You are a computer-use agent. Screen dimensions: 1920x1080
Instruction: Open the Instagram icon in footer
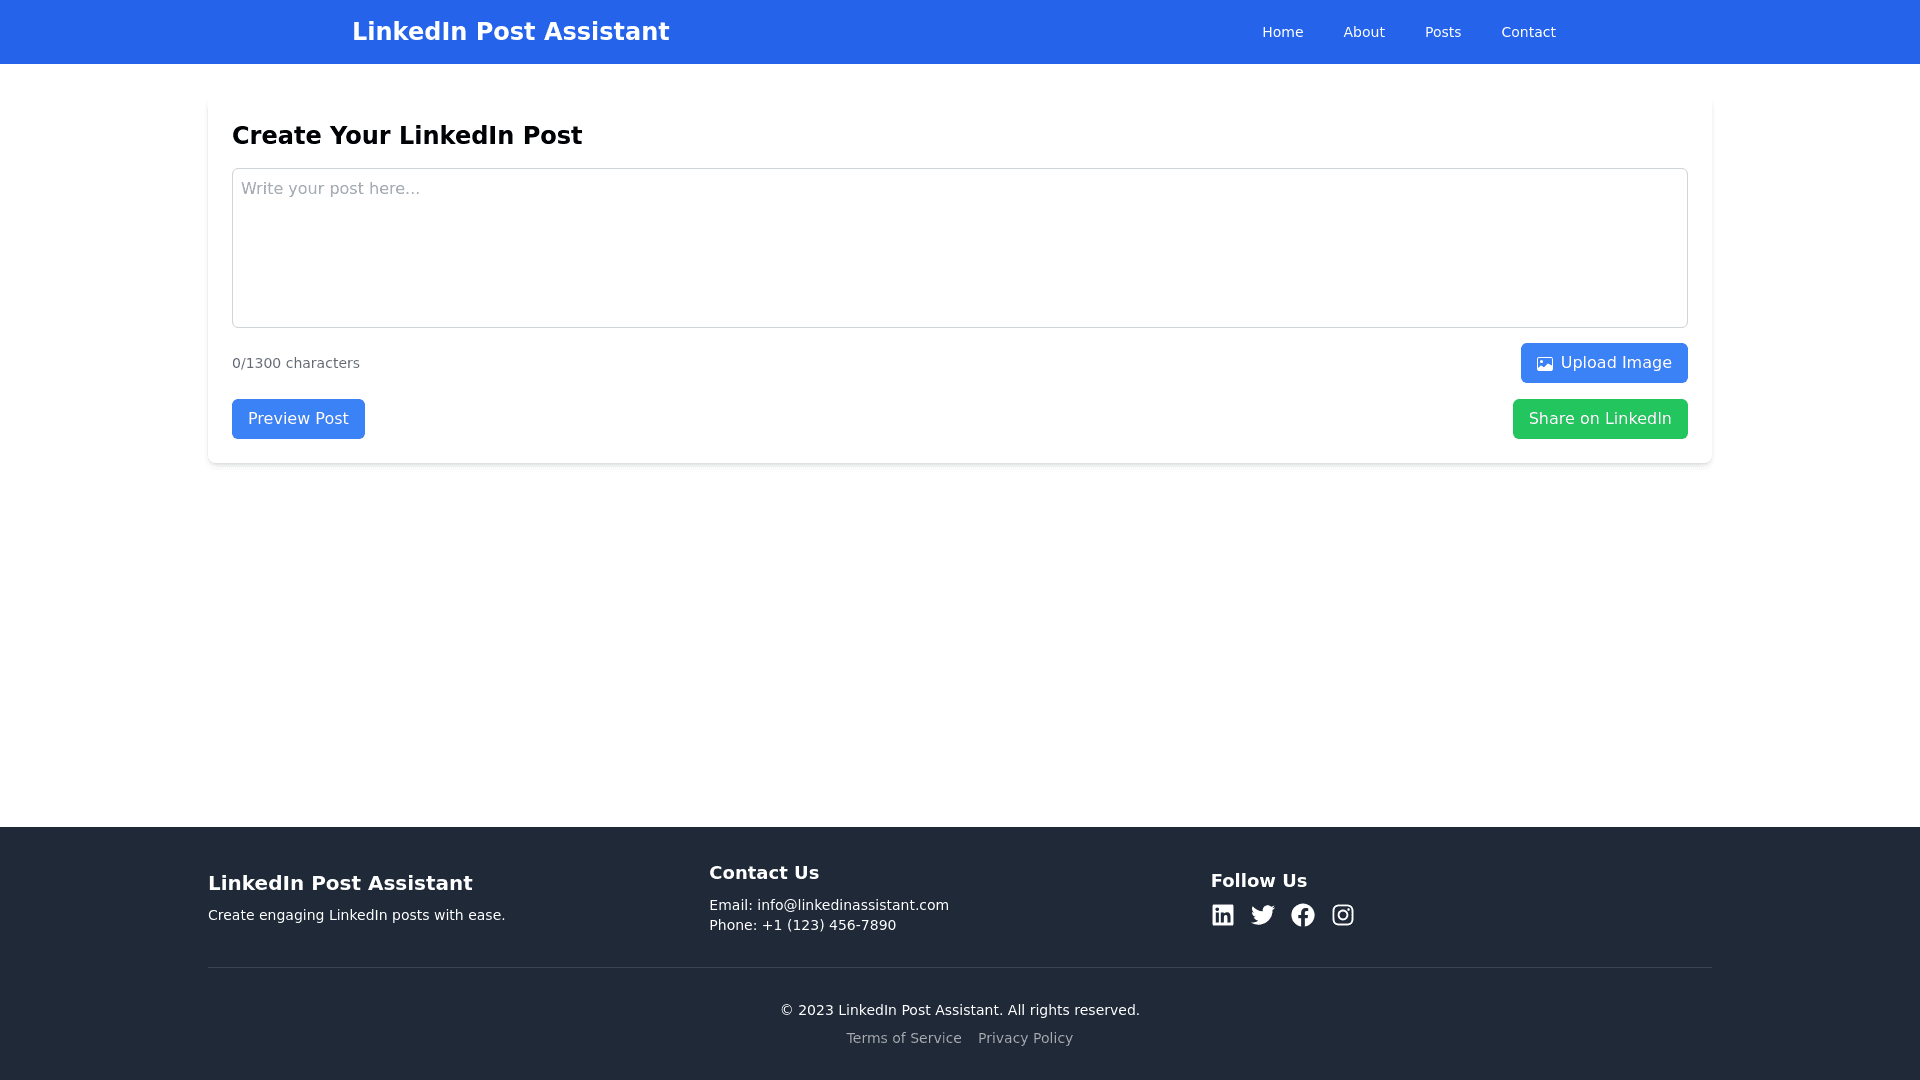[1342, 915]
